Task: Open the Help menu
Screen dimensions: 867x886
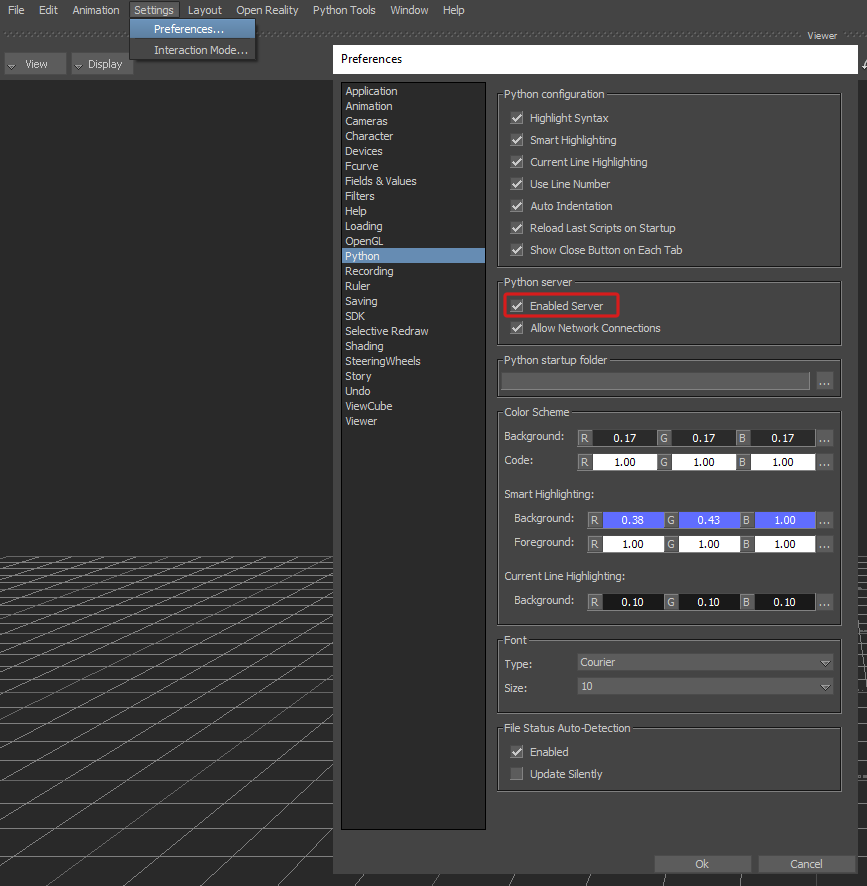Action: 453,10
